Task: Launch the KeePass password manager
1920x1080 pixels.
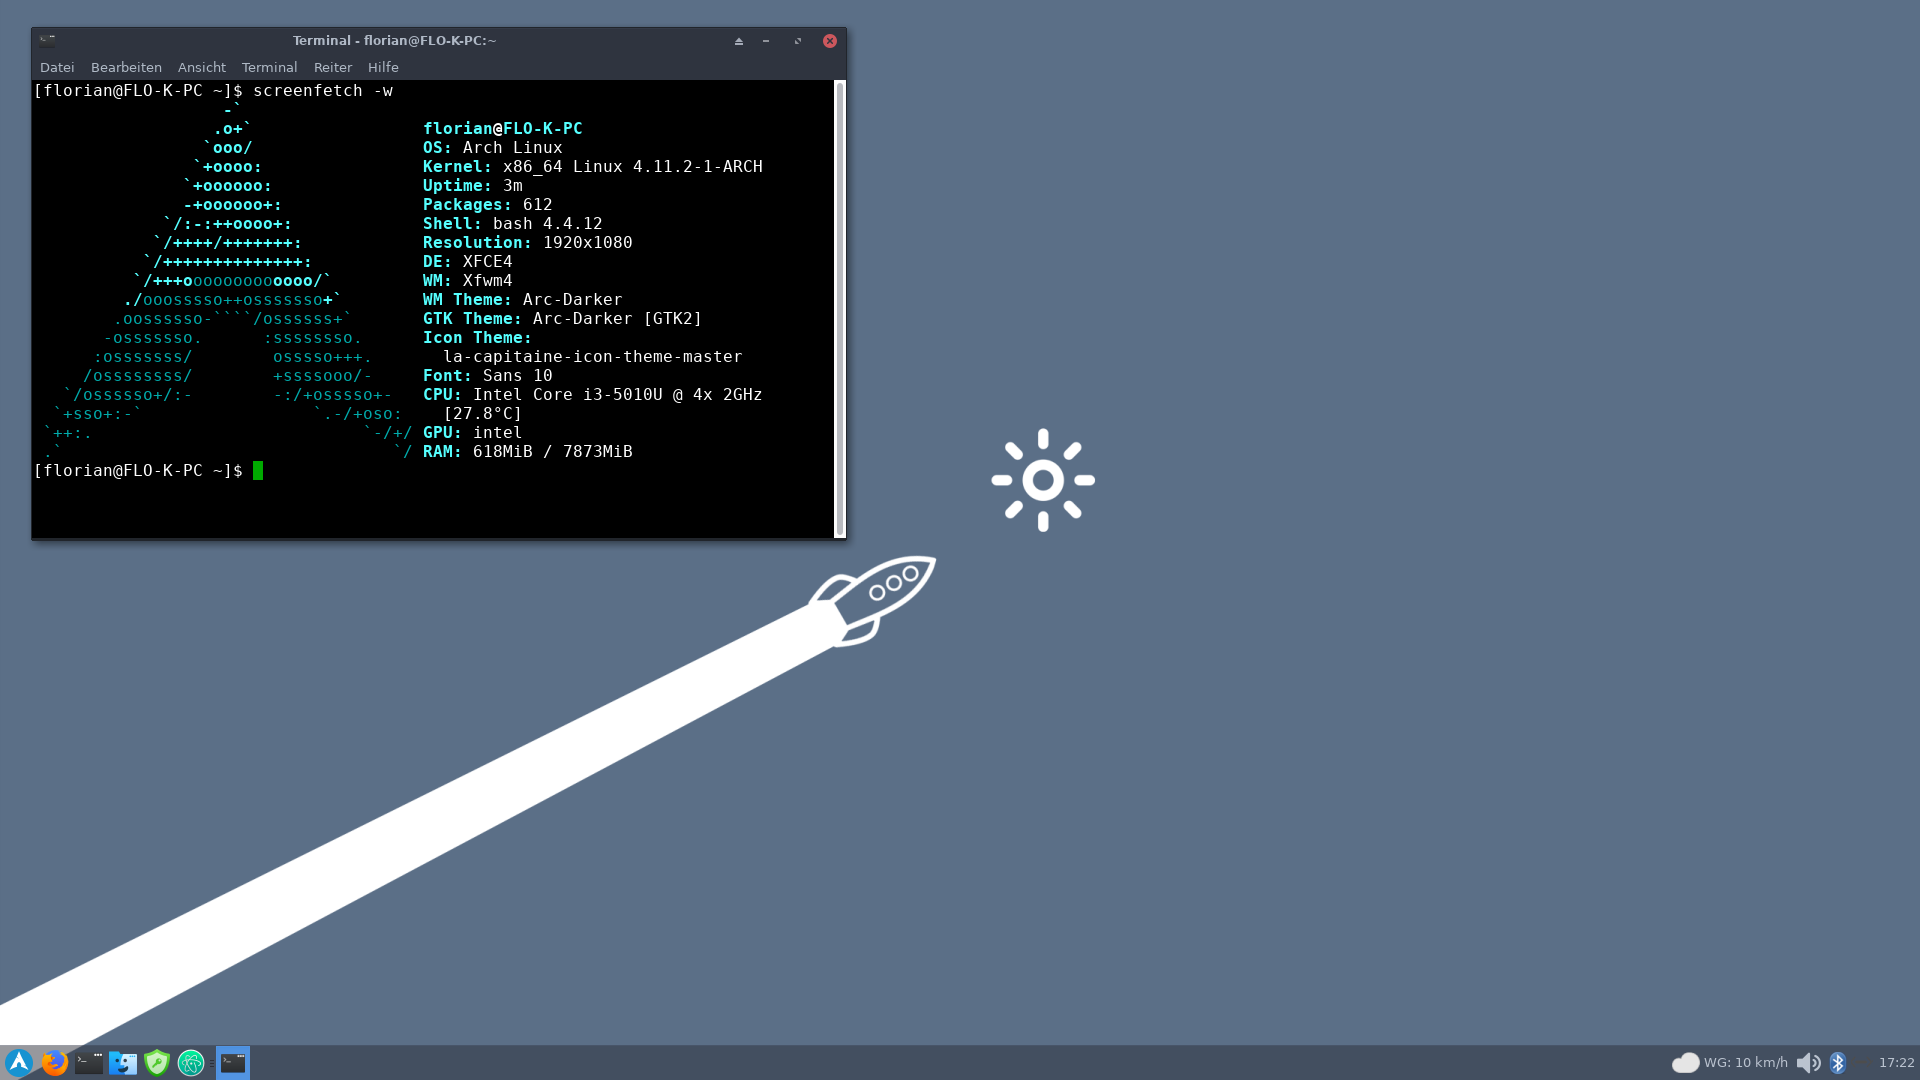Action: [157, 1062]
